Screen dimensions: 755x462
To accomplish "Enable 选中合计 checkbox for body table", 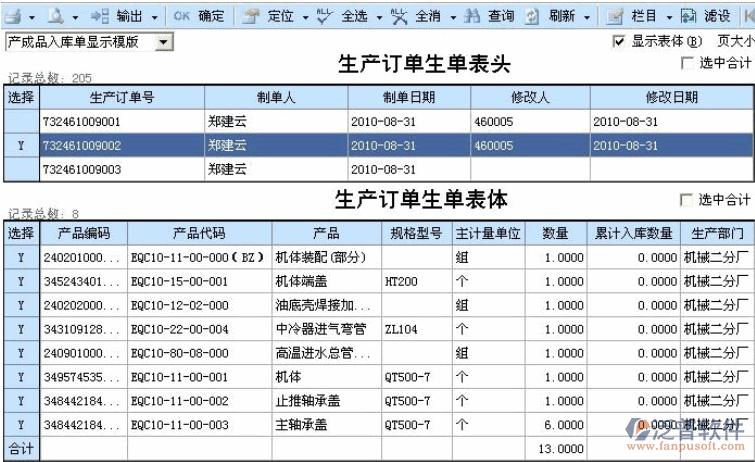I will [686, 200].
